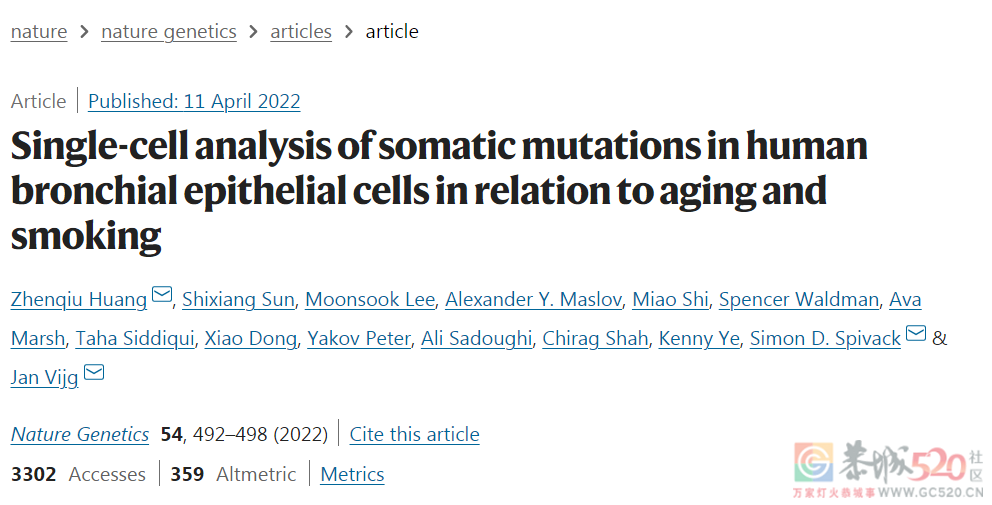Open the Spencer Waldman author link
Image resolution: width=992 pixels, height=505 pixels.
click(798, 299)
